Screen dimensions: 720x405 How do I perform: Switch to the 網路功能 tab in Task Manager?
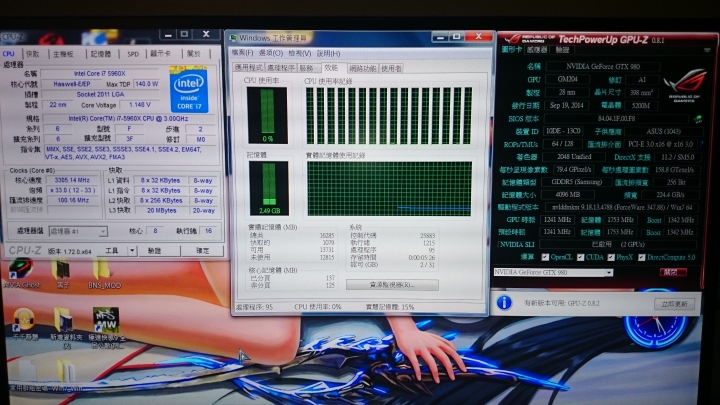click(363, 68)
